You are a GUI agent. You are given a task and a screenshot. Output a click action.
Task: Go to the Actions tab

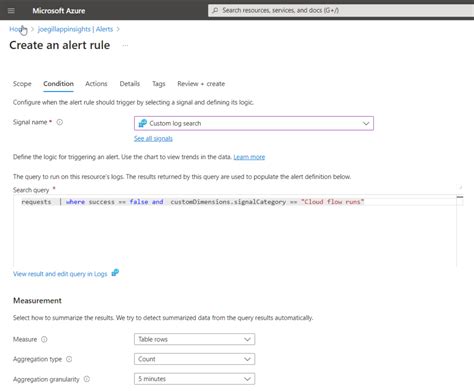[x=96, y=84]
